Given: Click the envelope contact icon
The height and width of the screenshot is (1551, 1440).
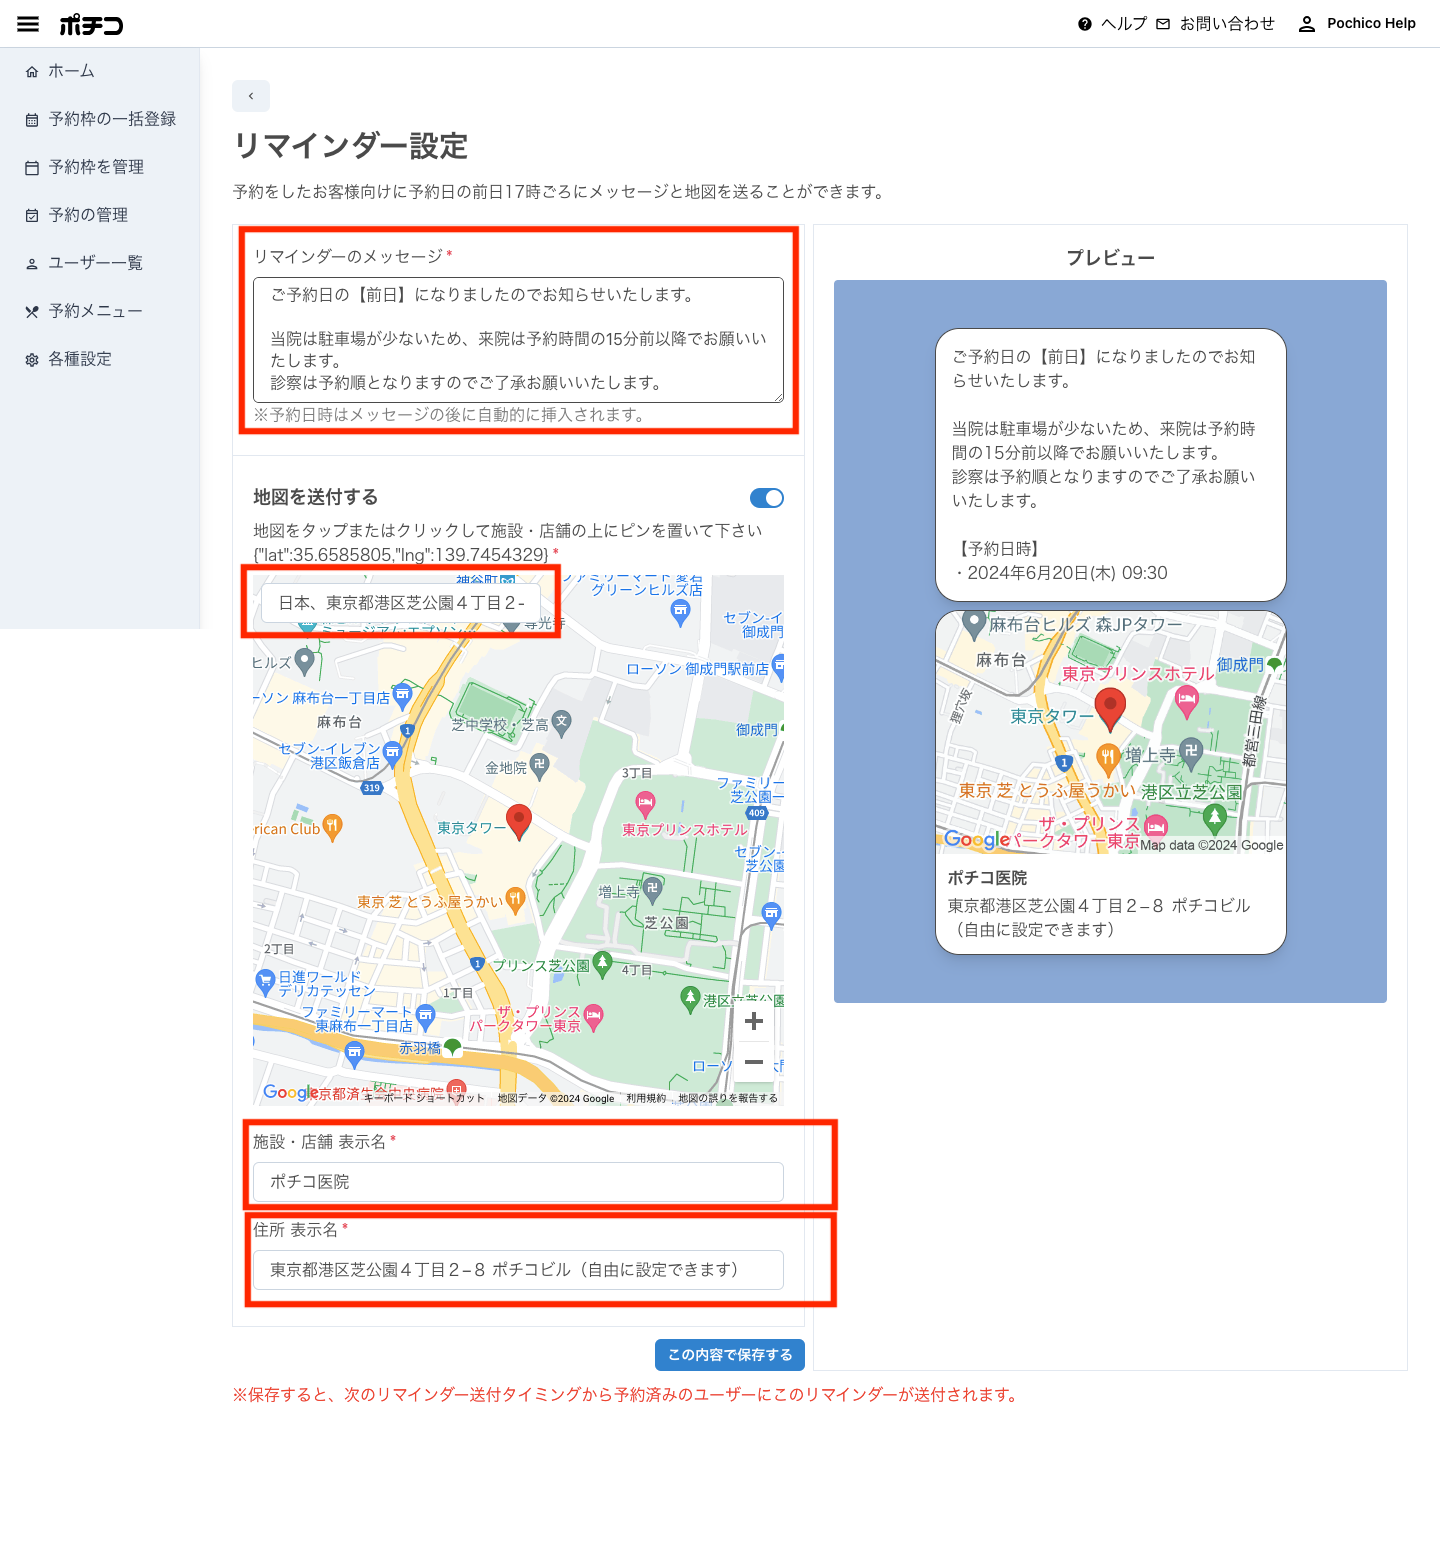Looking at the screenshot, I should (1163, 24).
